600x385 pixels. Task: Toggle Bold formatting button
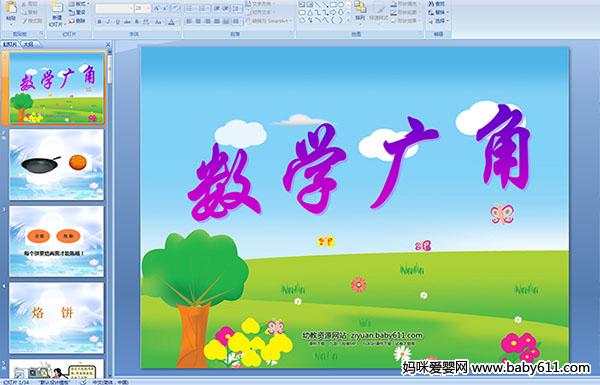point(99,22)
